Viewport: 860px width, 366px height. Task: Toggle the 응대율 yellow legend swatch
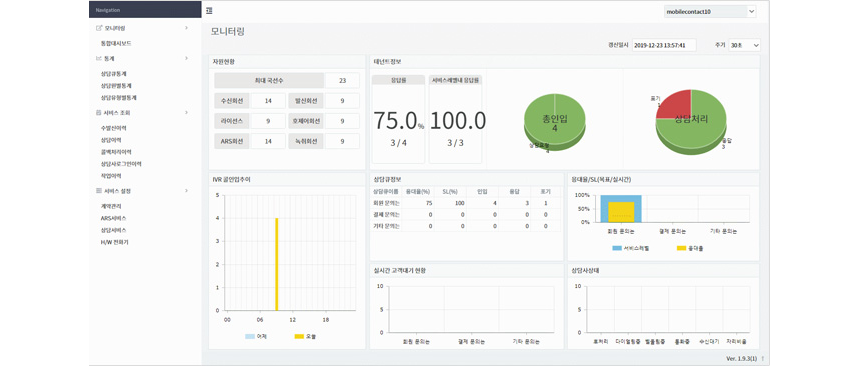(682, 248)
